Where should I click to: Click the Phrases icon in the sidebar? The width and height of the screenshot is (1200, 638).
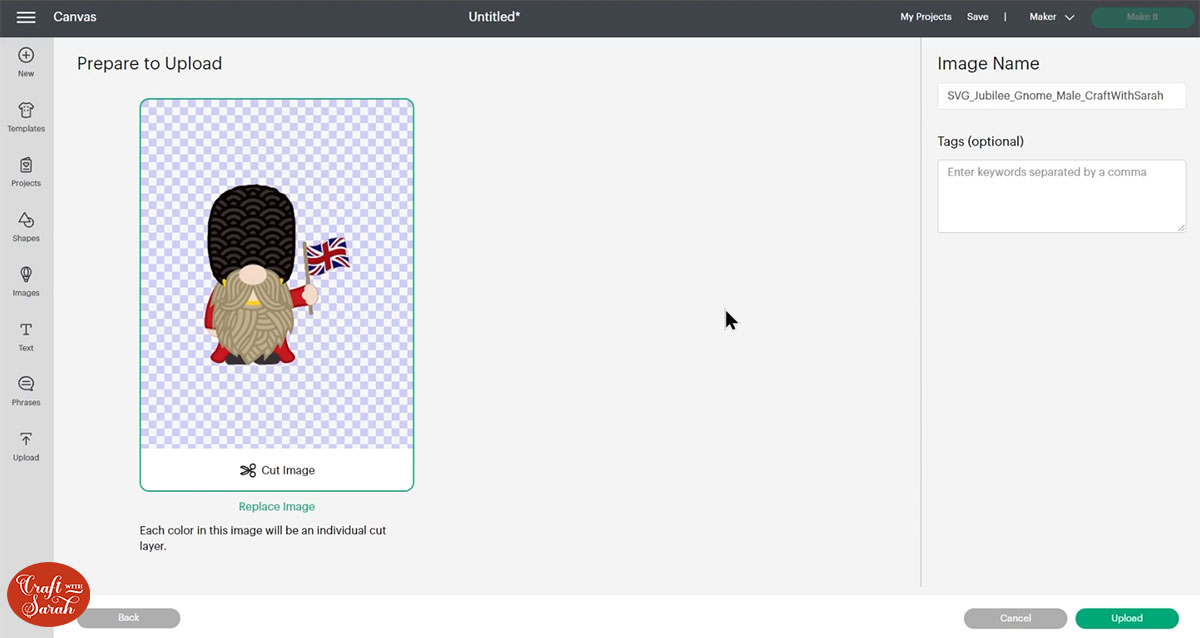point(25,389)
